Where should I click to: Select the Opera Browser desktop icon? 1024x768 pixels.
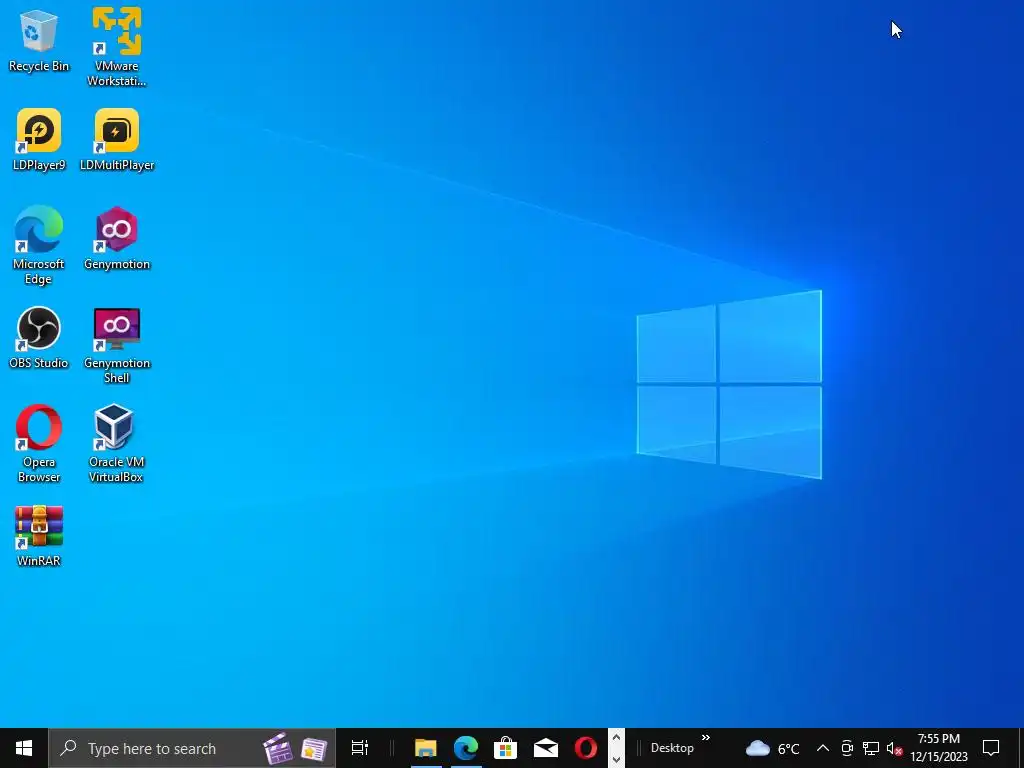coord(39,444)
